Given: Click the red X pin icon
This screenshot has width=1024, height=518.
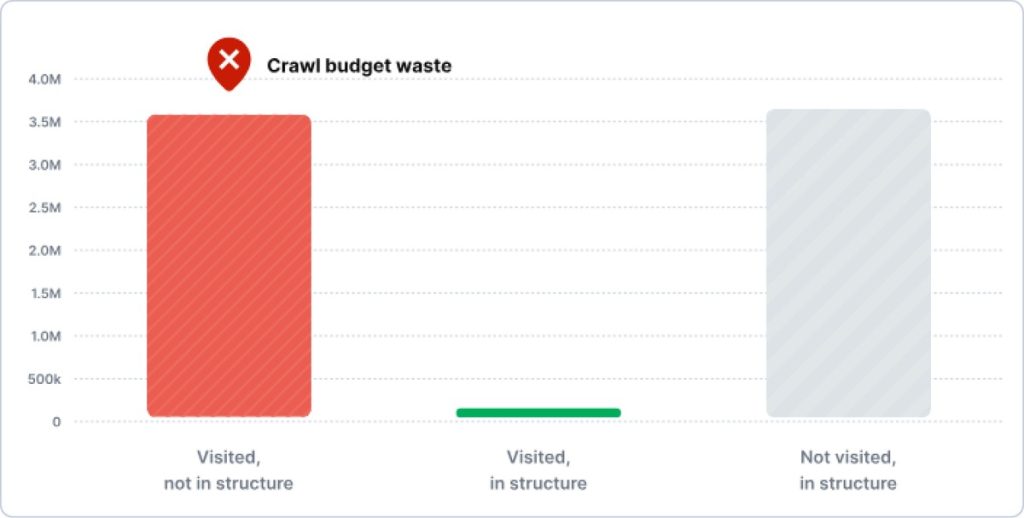Looking at the screenshot, I should [229, 61].
